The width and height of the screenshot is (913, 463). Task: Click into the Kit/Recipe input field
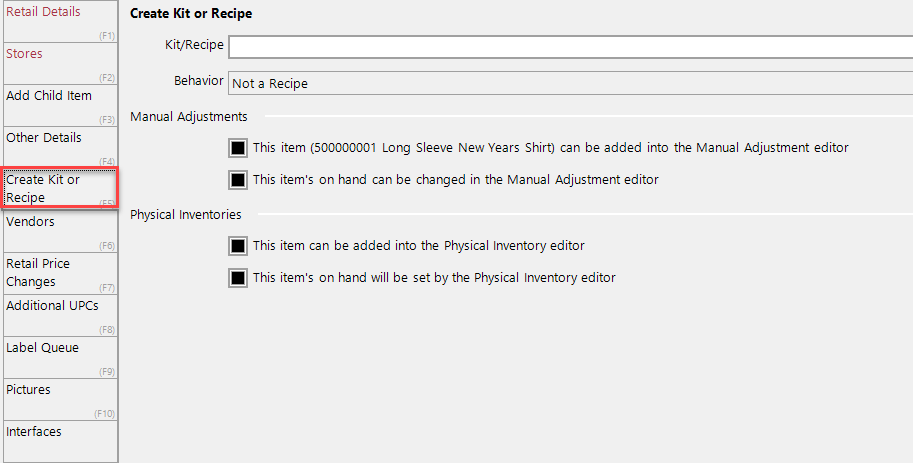click(x=571, y=47)
